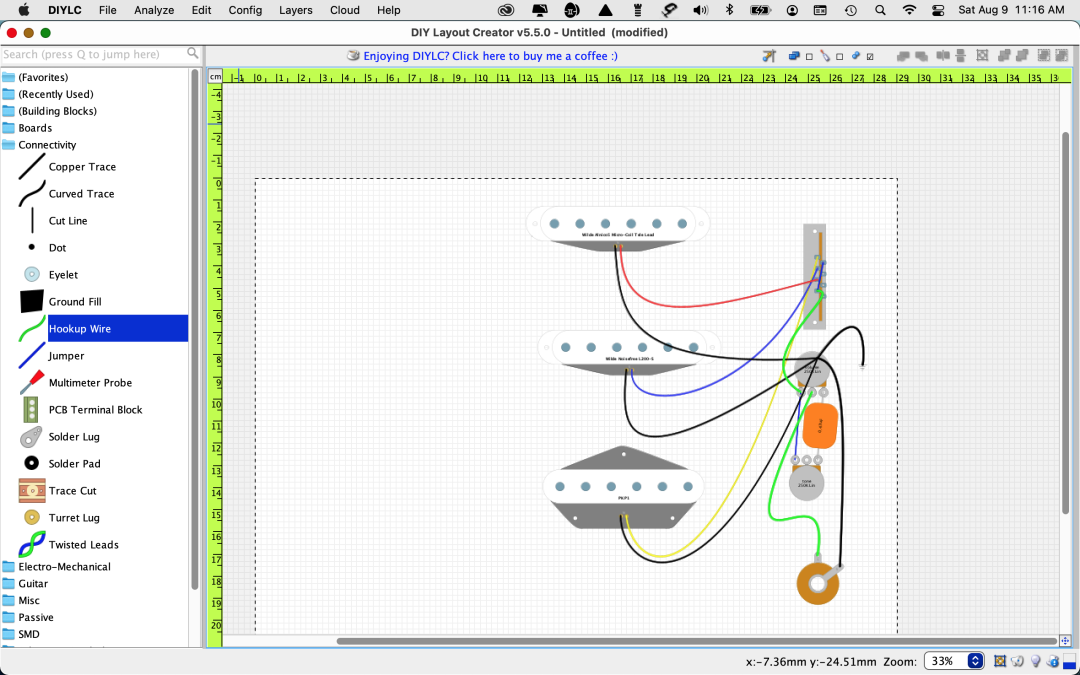Click the 'buy me a coffee' link
1080x675 pixels.
490,56
